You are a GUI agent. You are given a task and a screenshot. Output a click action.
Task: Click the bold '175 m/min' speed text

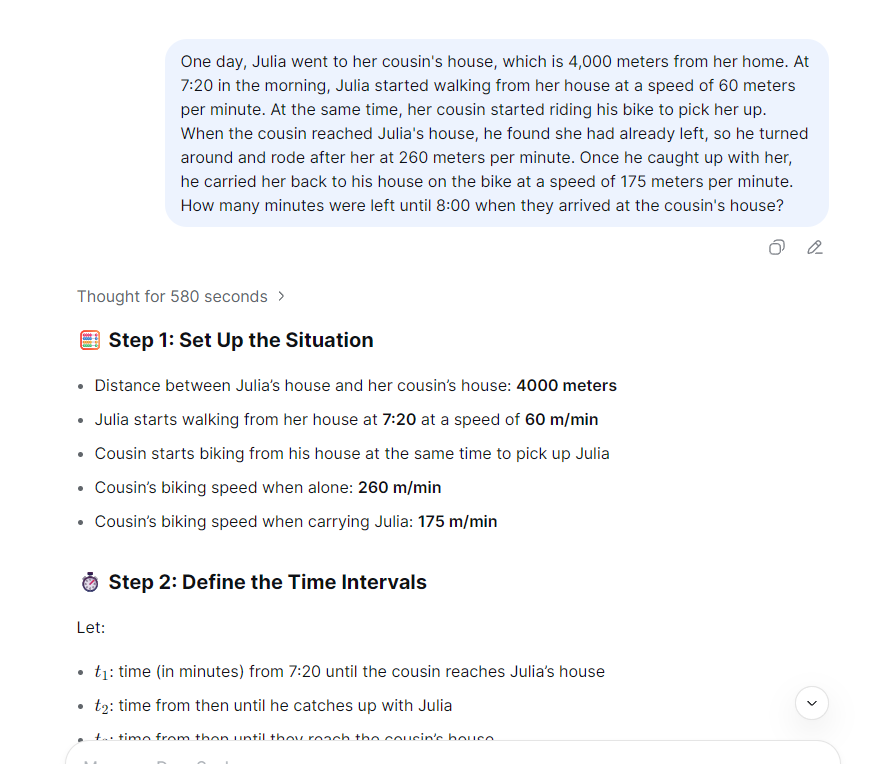[457, 521]
